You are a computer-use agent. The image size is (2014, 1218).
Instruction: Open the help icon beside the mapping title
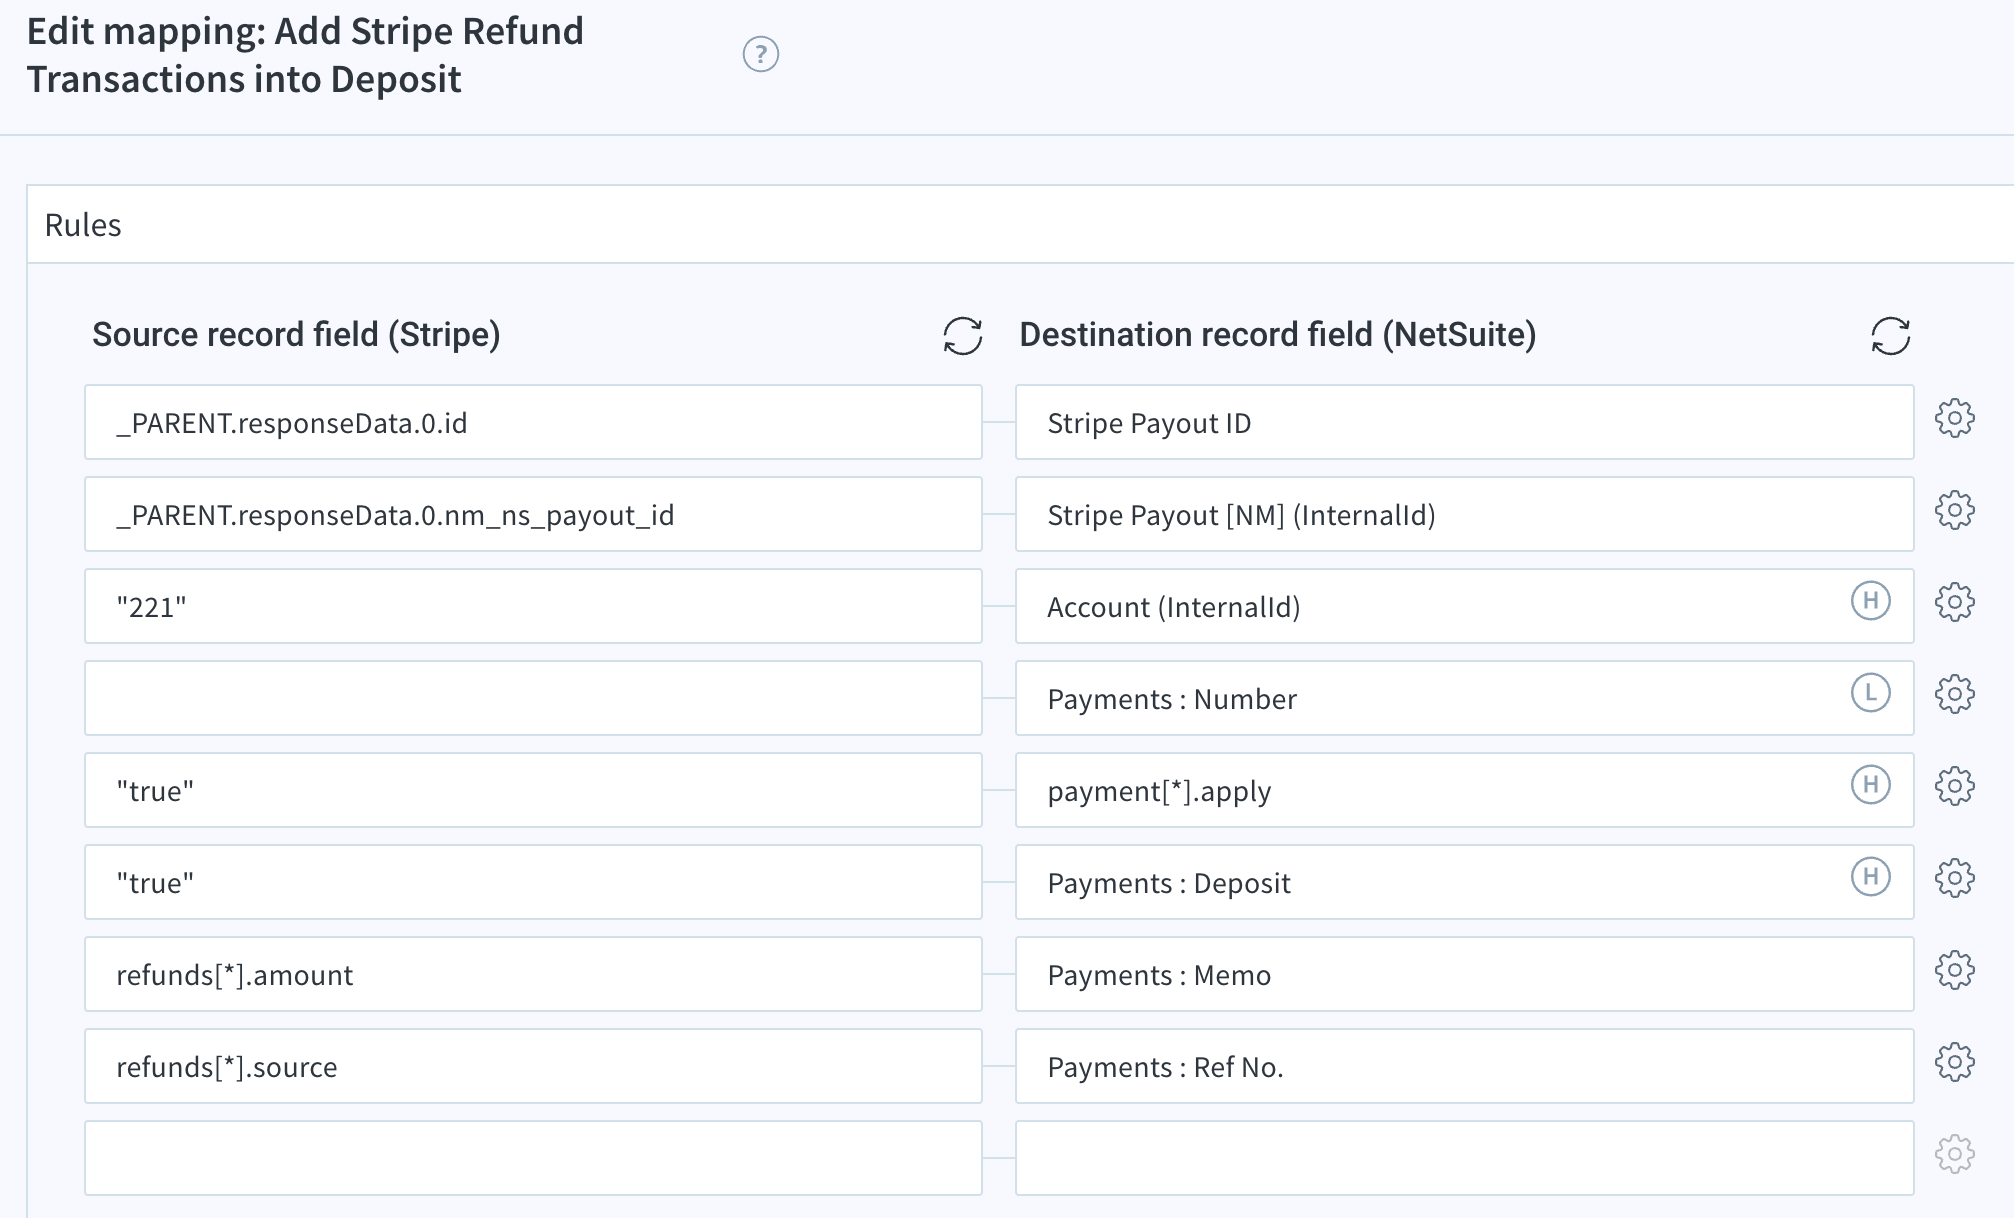(760, 54)
